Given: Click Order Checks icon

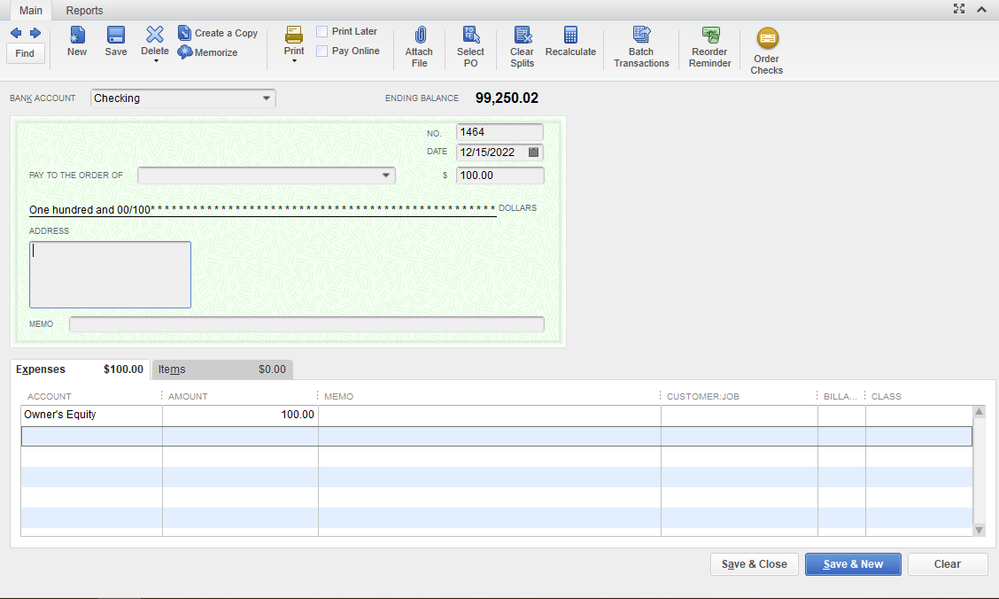Looking at the screenshot, I should pyautogui.click(x=767, y=38).
